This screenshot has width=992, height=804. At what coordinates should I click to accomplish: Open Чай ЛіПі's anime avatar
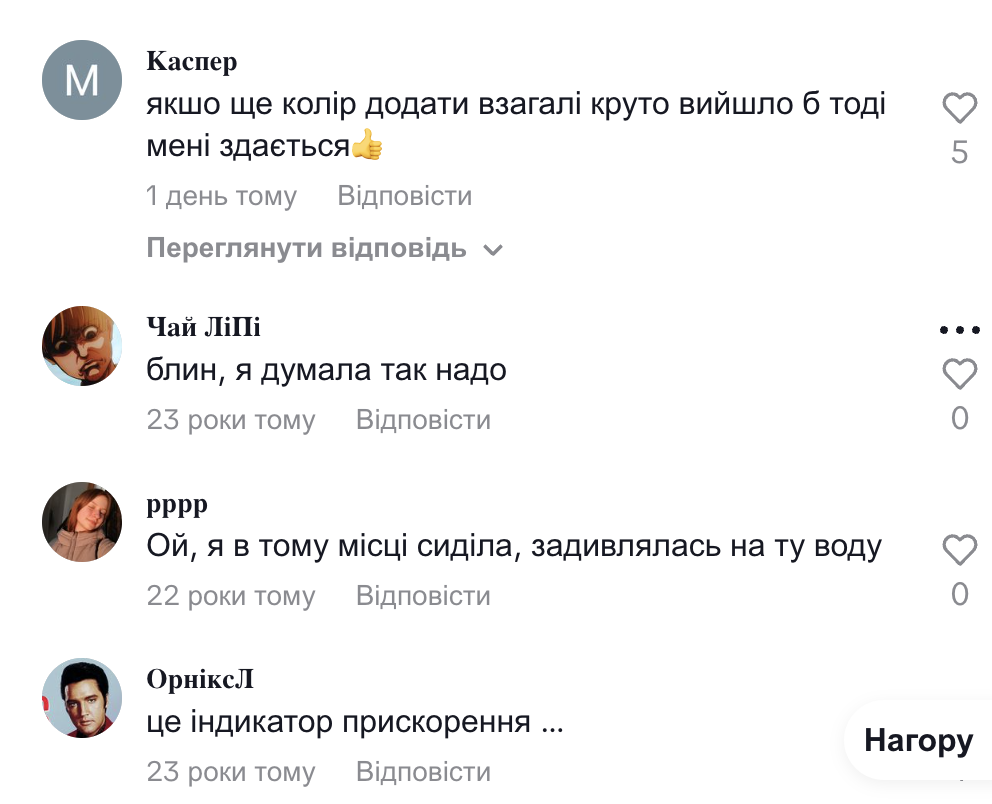point(82,346)
